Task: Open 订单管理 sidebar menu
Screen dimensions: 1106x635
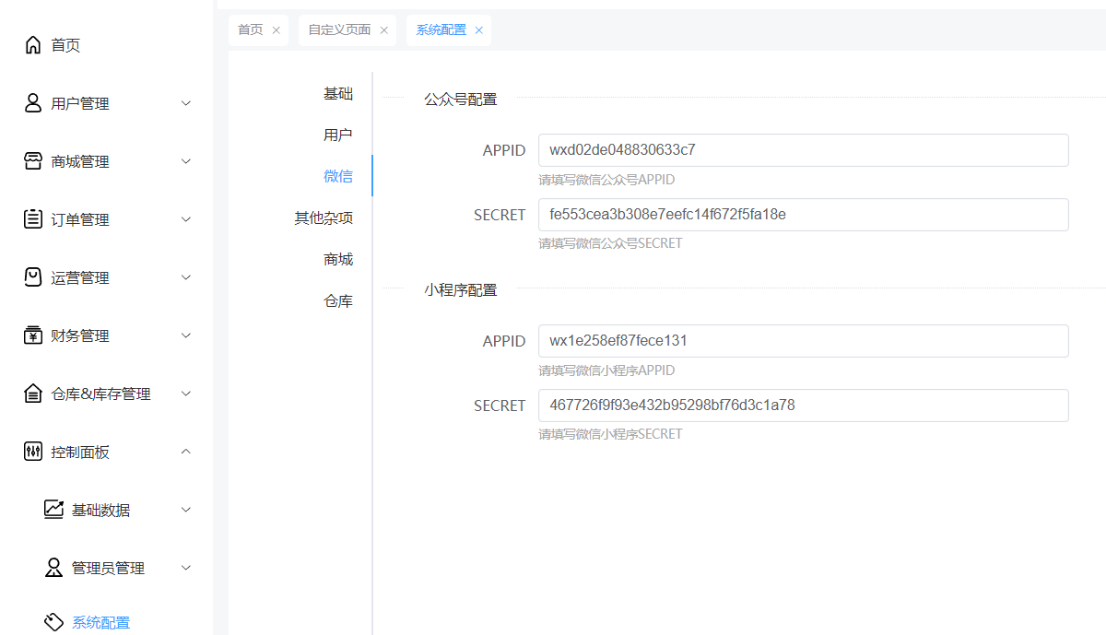Action: pyautogui.click(x=80, y=219)
